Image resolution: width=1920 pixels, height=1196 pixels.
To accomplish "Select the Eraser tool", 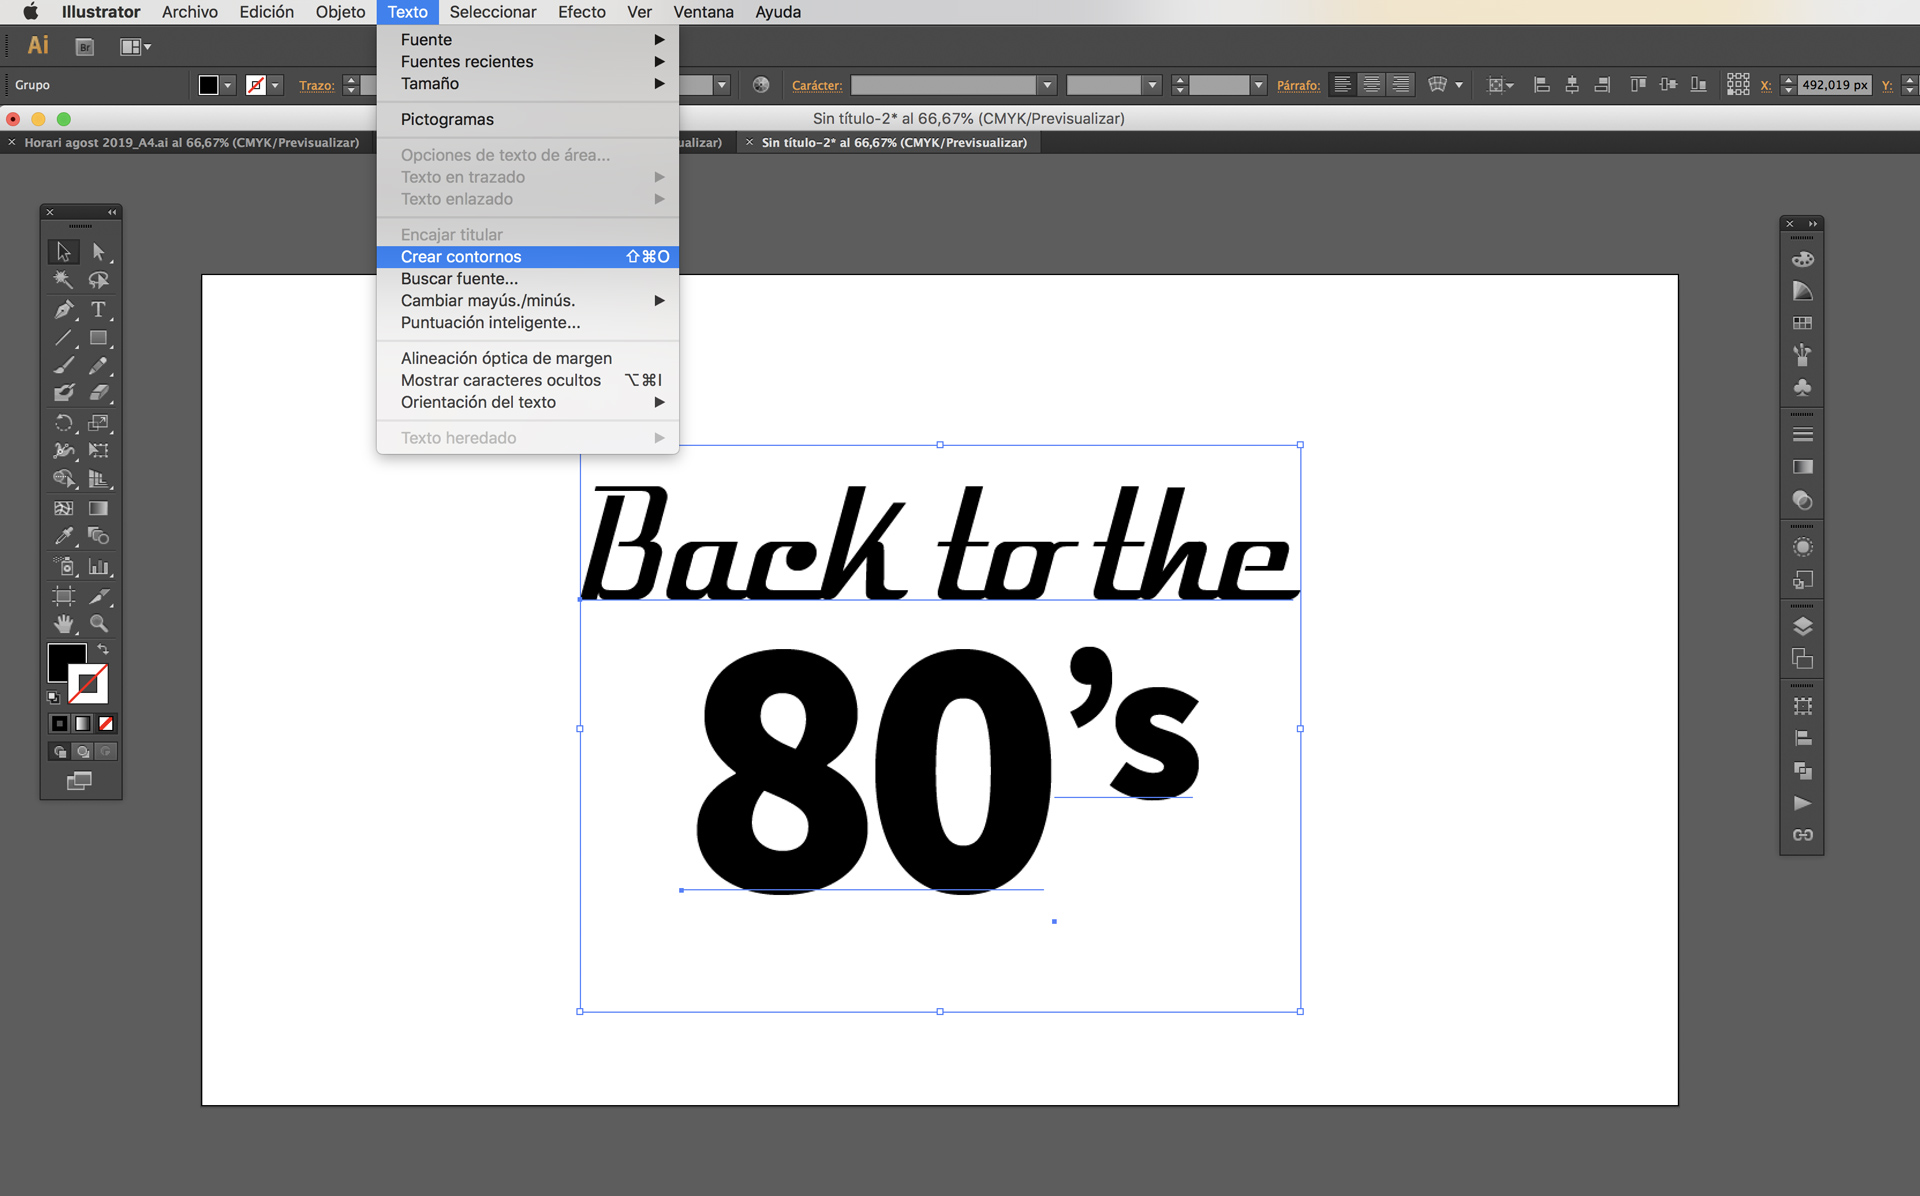I will point(98,393).
